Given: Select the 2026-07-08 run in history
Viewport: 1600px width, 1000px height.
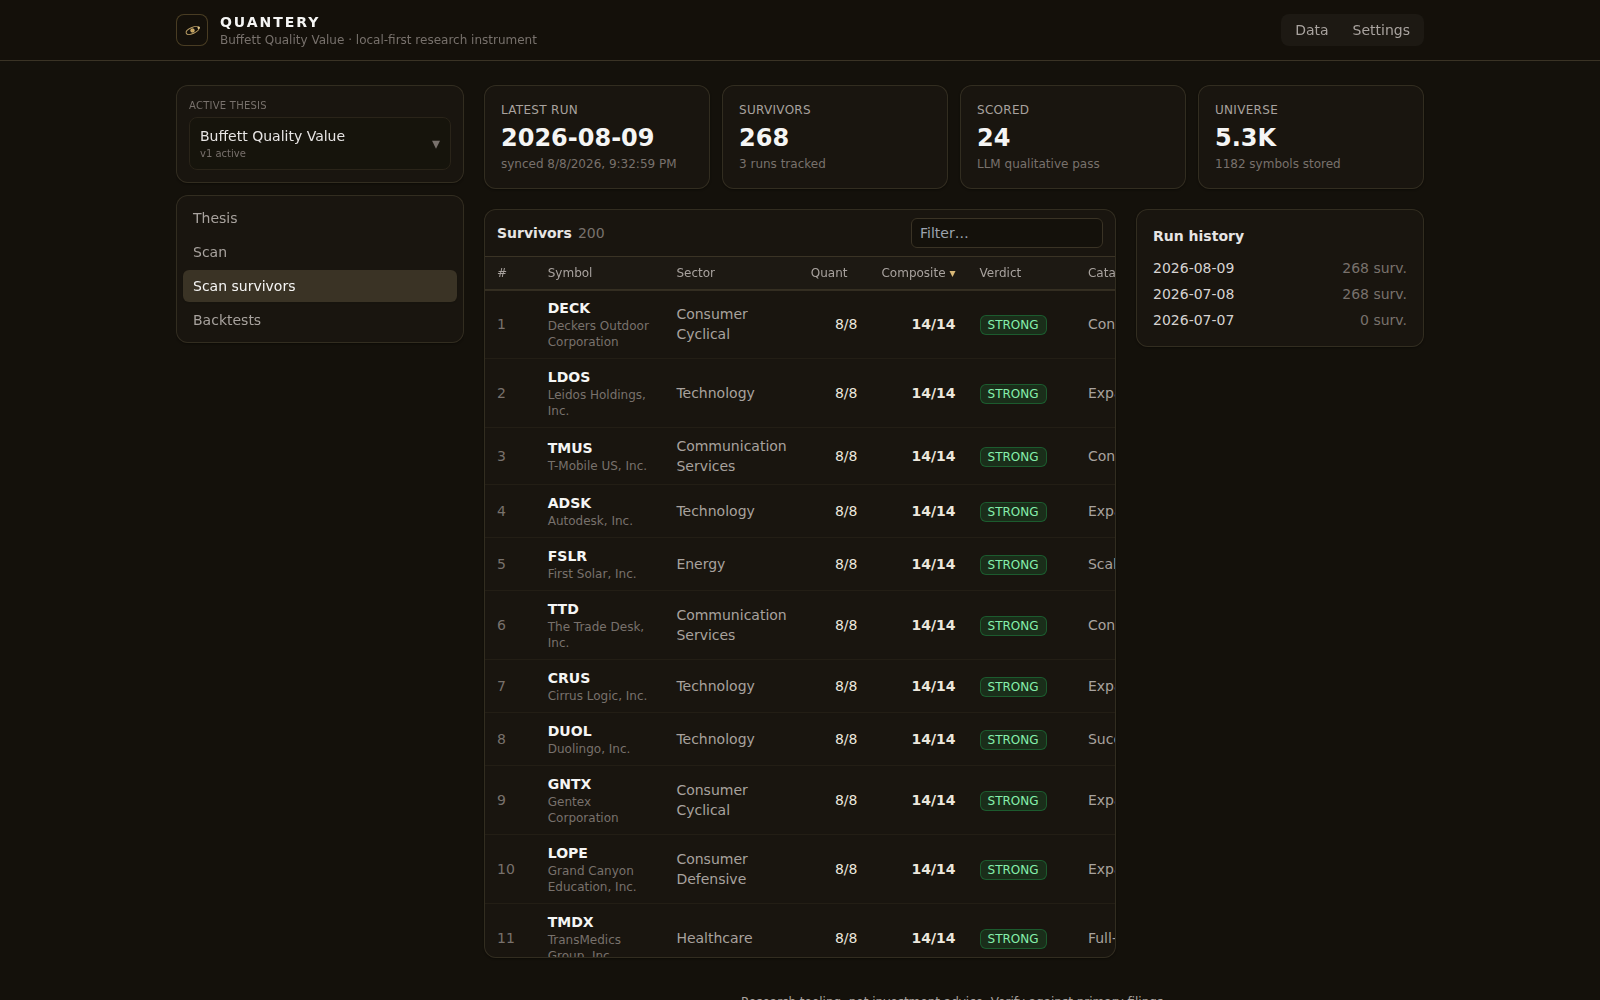Looking at the screenshot, I should coord(1279,294).
